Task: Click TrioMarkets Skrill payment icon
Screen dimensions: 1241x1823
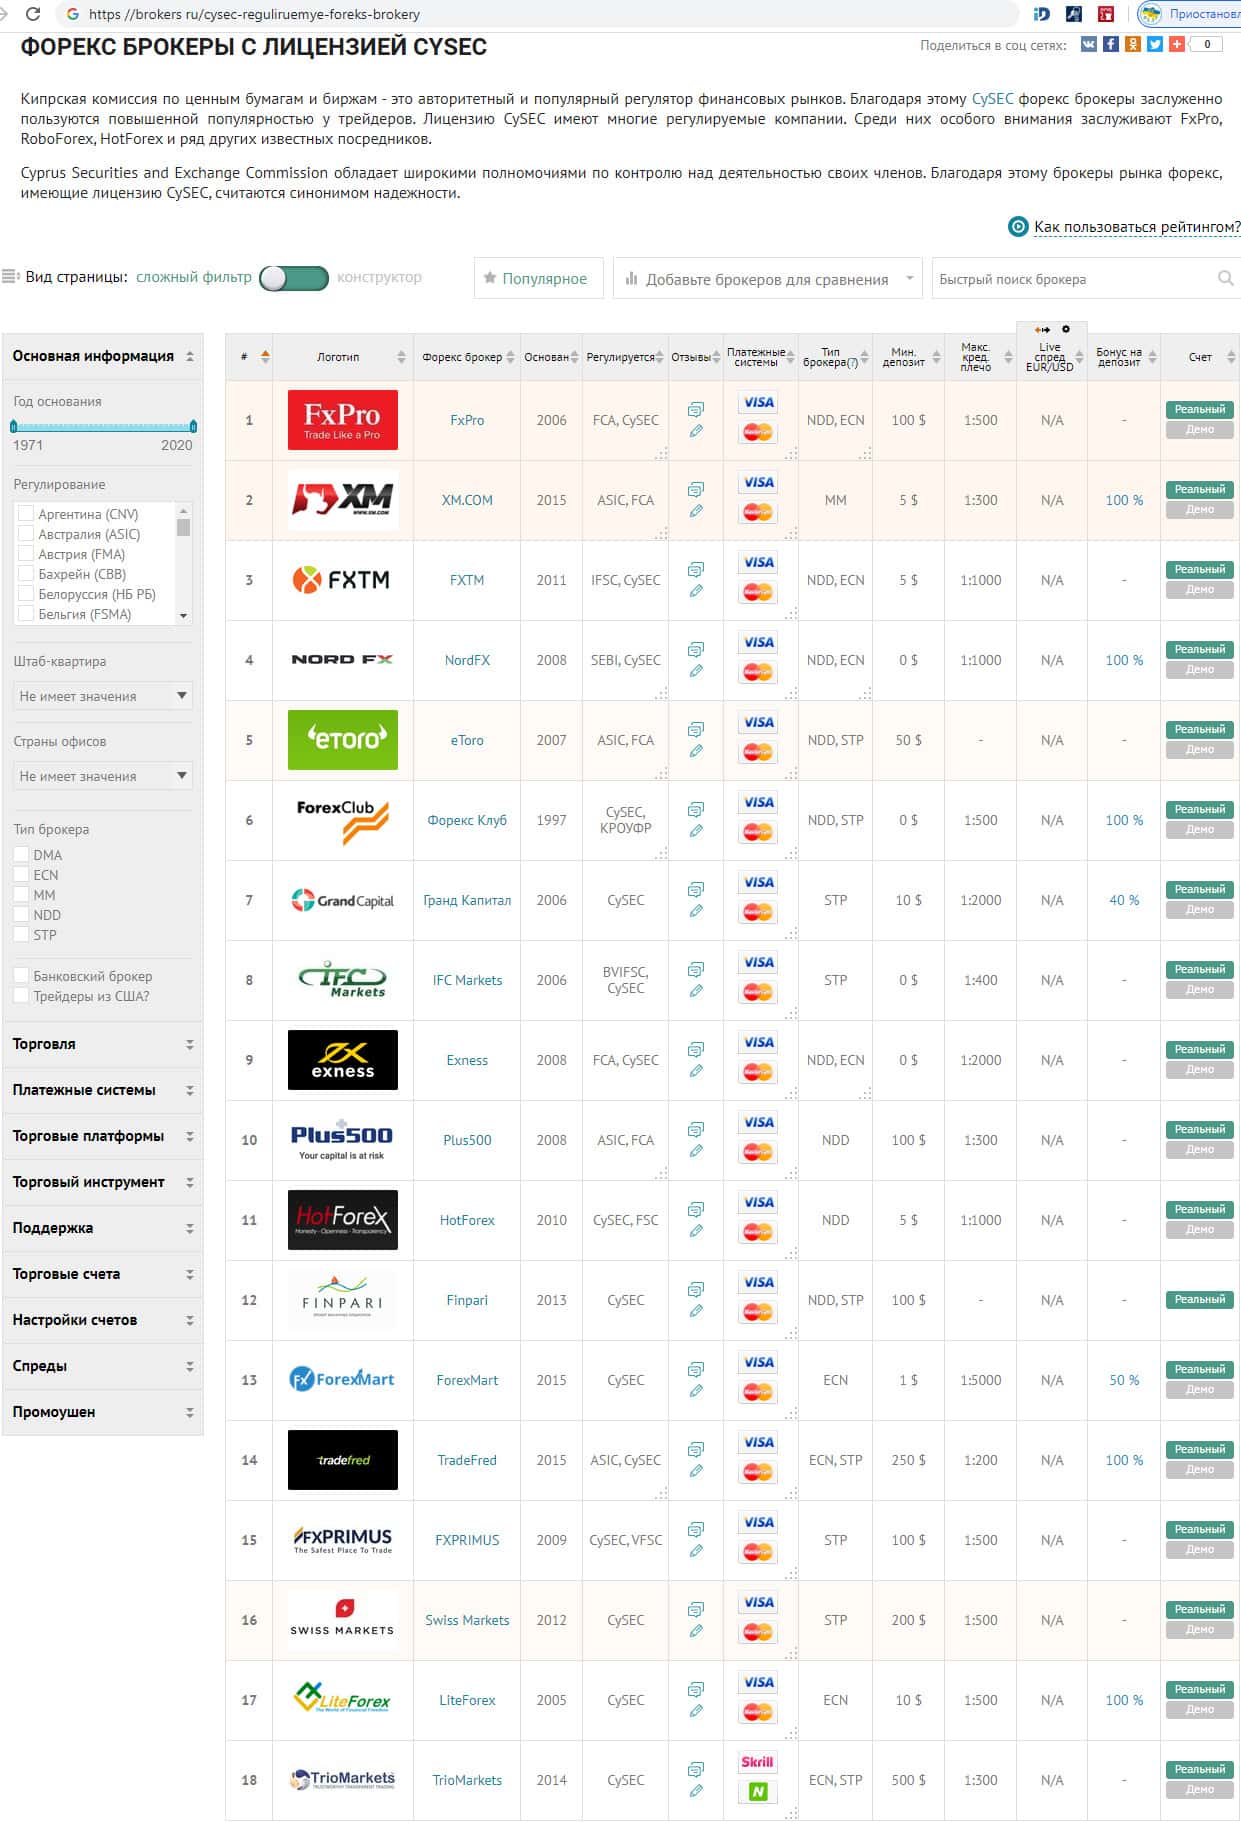Action: pos(758,1762)
